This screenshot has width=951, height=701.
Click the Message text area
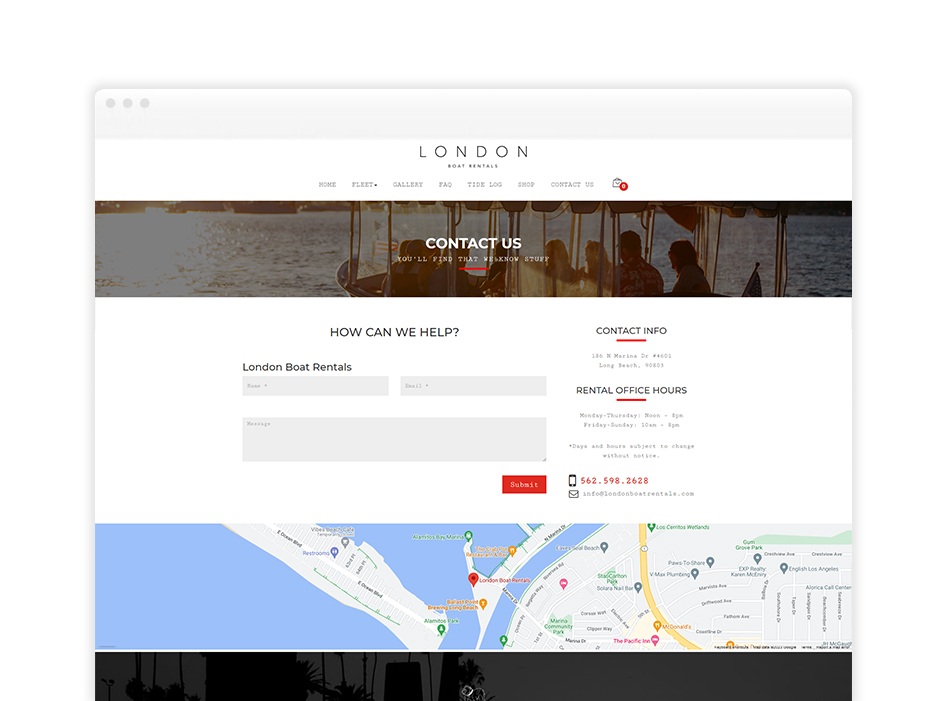point(394,440)
